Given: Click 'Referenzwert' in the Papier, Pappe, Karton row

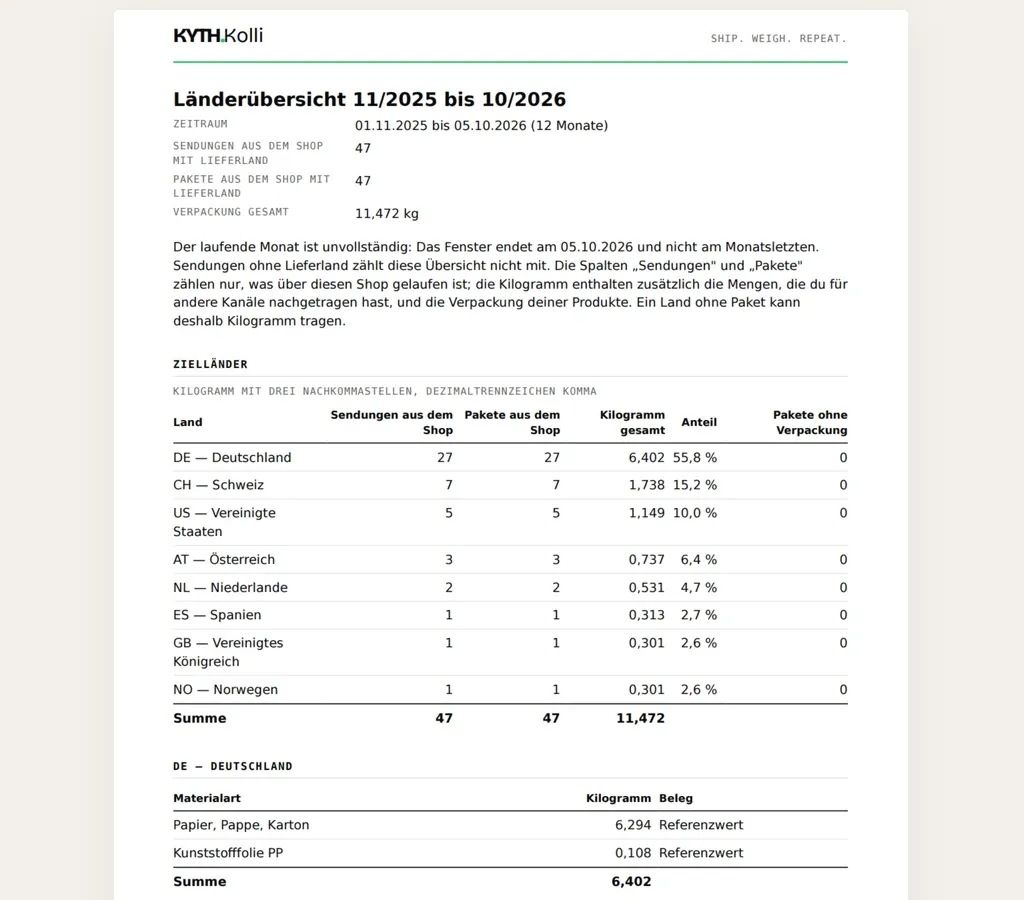Looking at the screenshot, I should 701,825.
